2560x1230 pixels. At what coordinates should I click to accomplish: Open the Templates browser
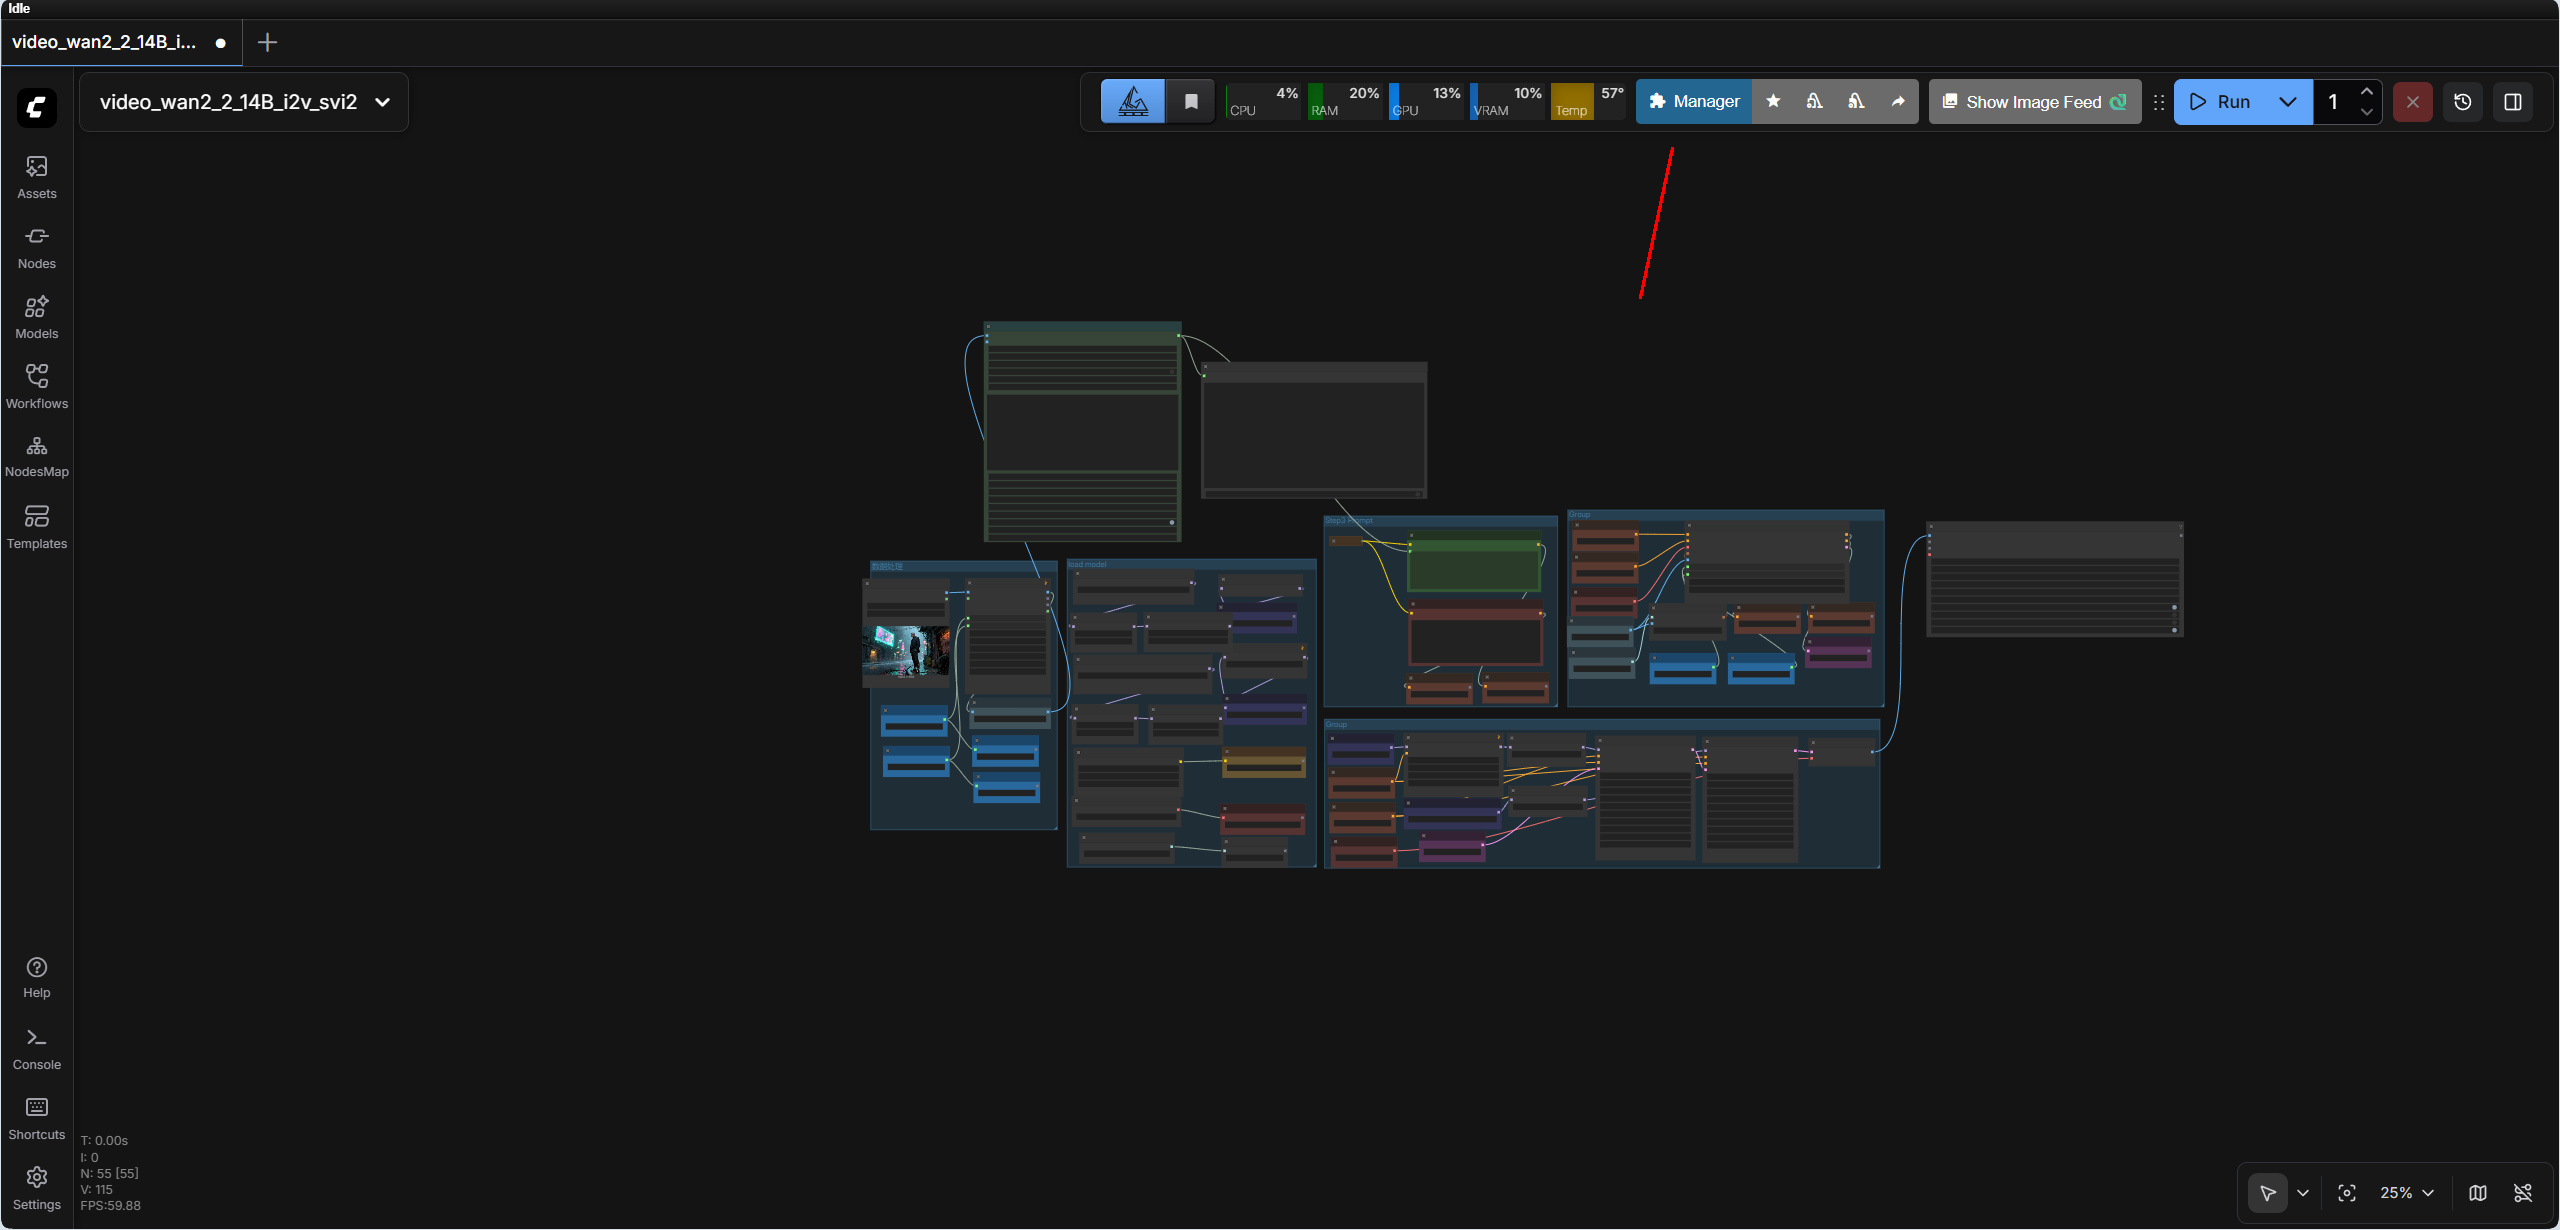37,527
